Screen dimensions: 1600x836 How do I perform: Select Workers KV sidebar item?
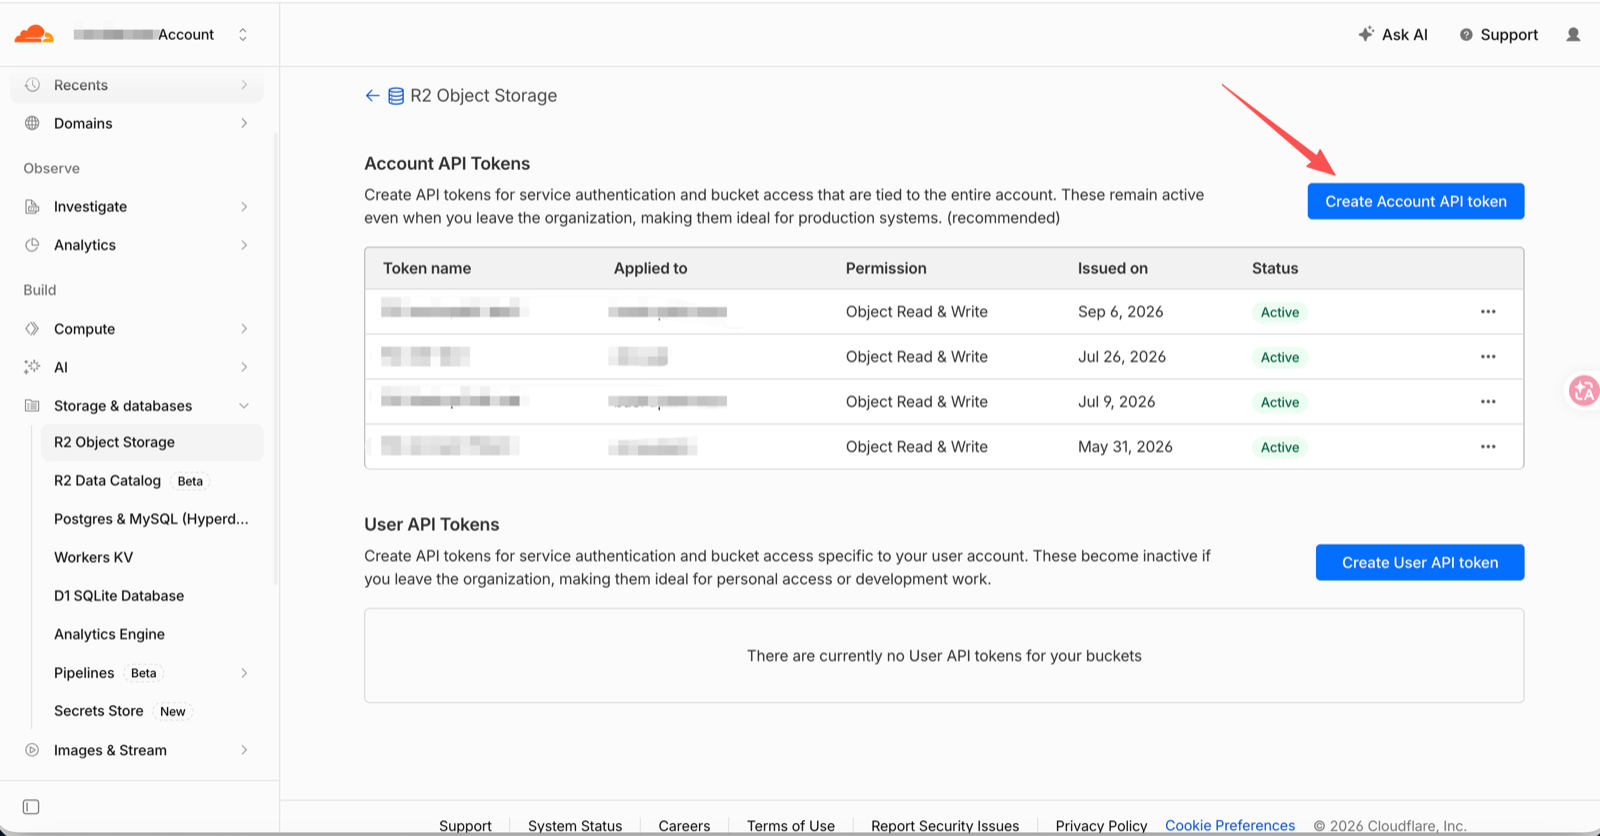[x=152, y=557]
